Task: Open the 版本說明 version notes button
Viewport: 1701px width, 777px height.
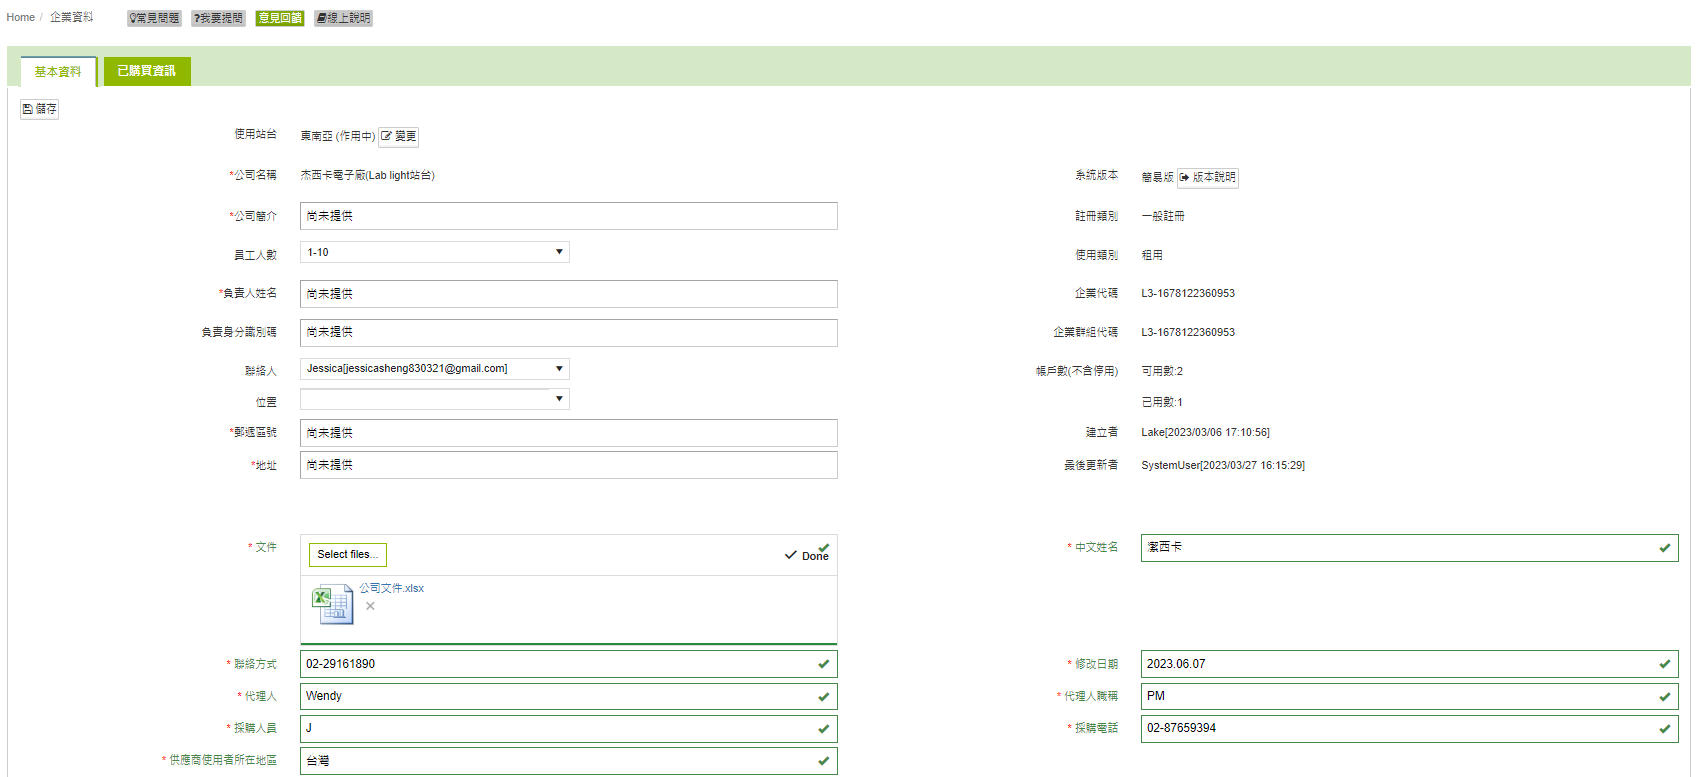Action: pyautogui.click(x=1208, y=178)
